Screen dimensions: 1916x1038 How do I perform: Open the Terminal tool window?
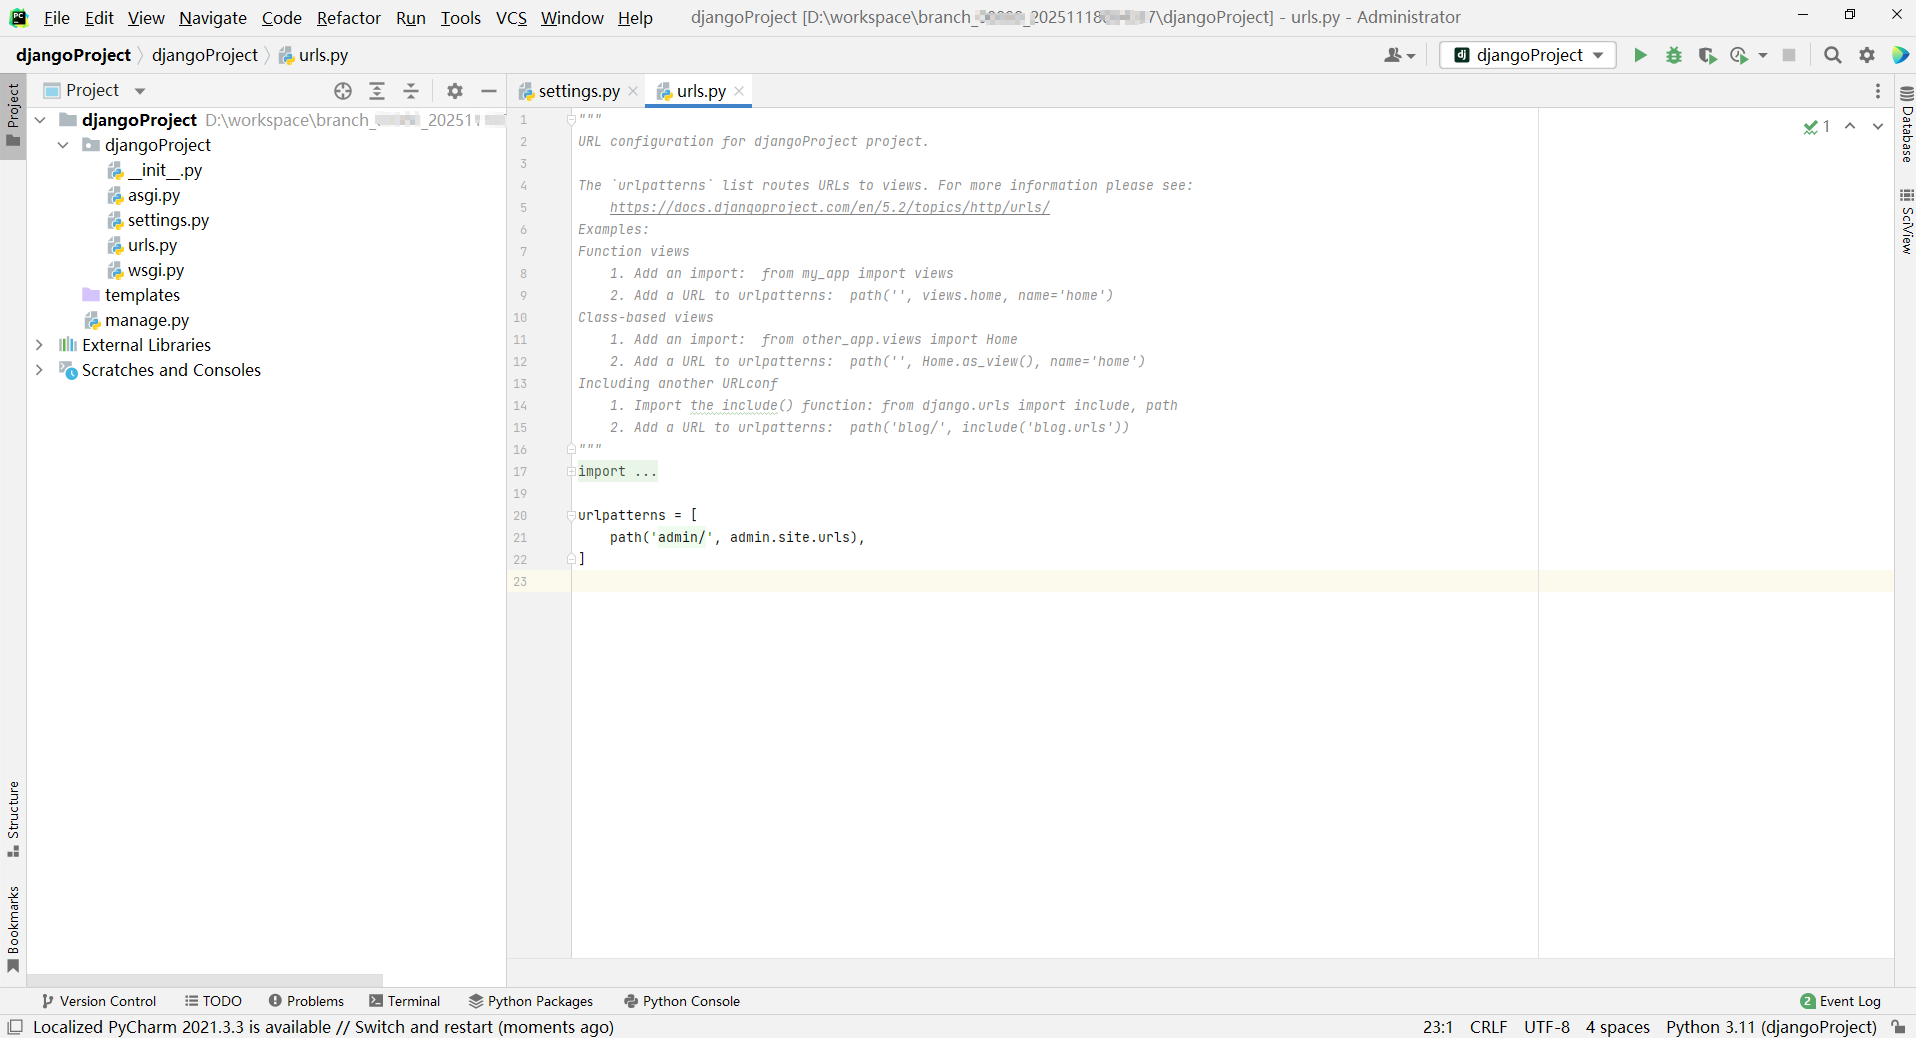(405, 1001)
